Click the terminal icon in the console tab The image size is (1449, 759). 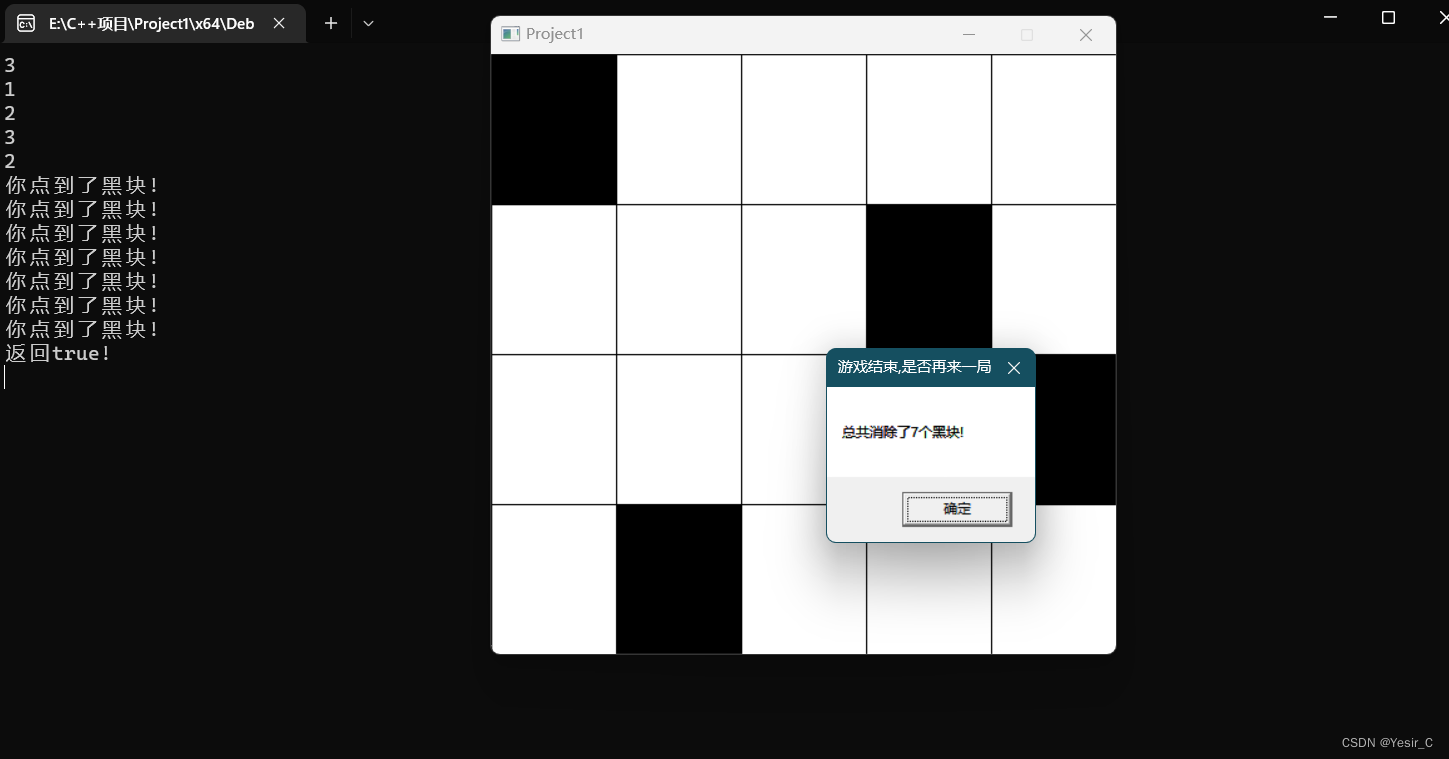26,23
